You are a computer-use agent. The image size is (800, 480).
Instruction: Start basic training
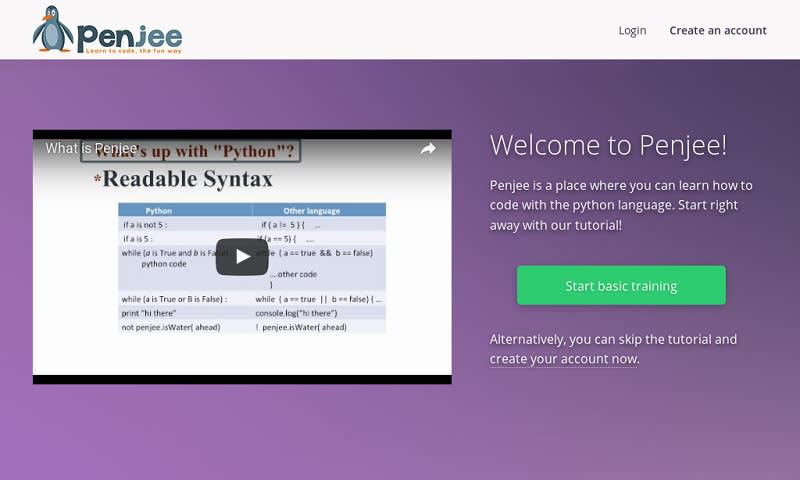click(621, 286)
